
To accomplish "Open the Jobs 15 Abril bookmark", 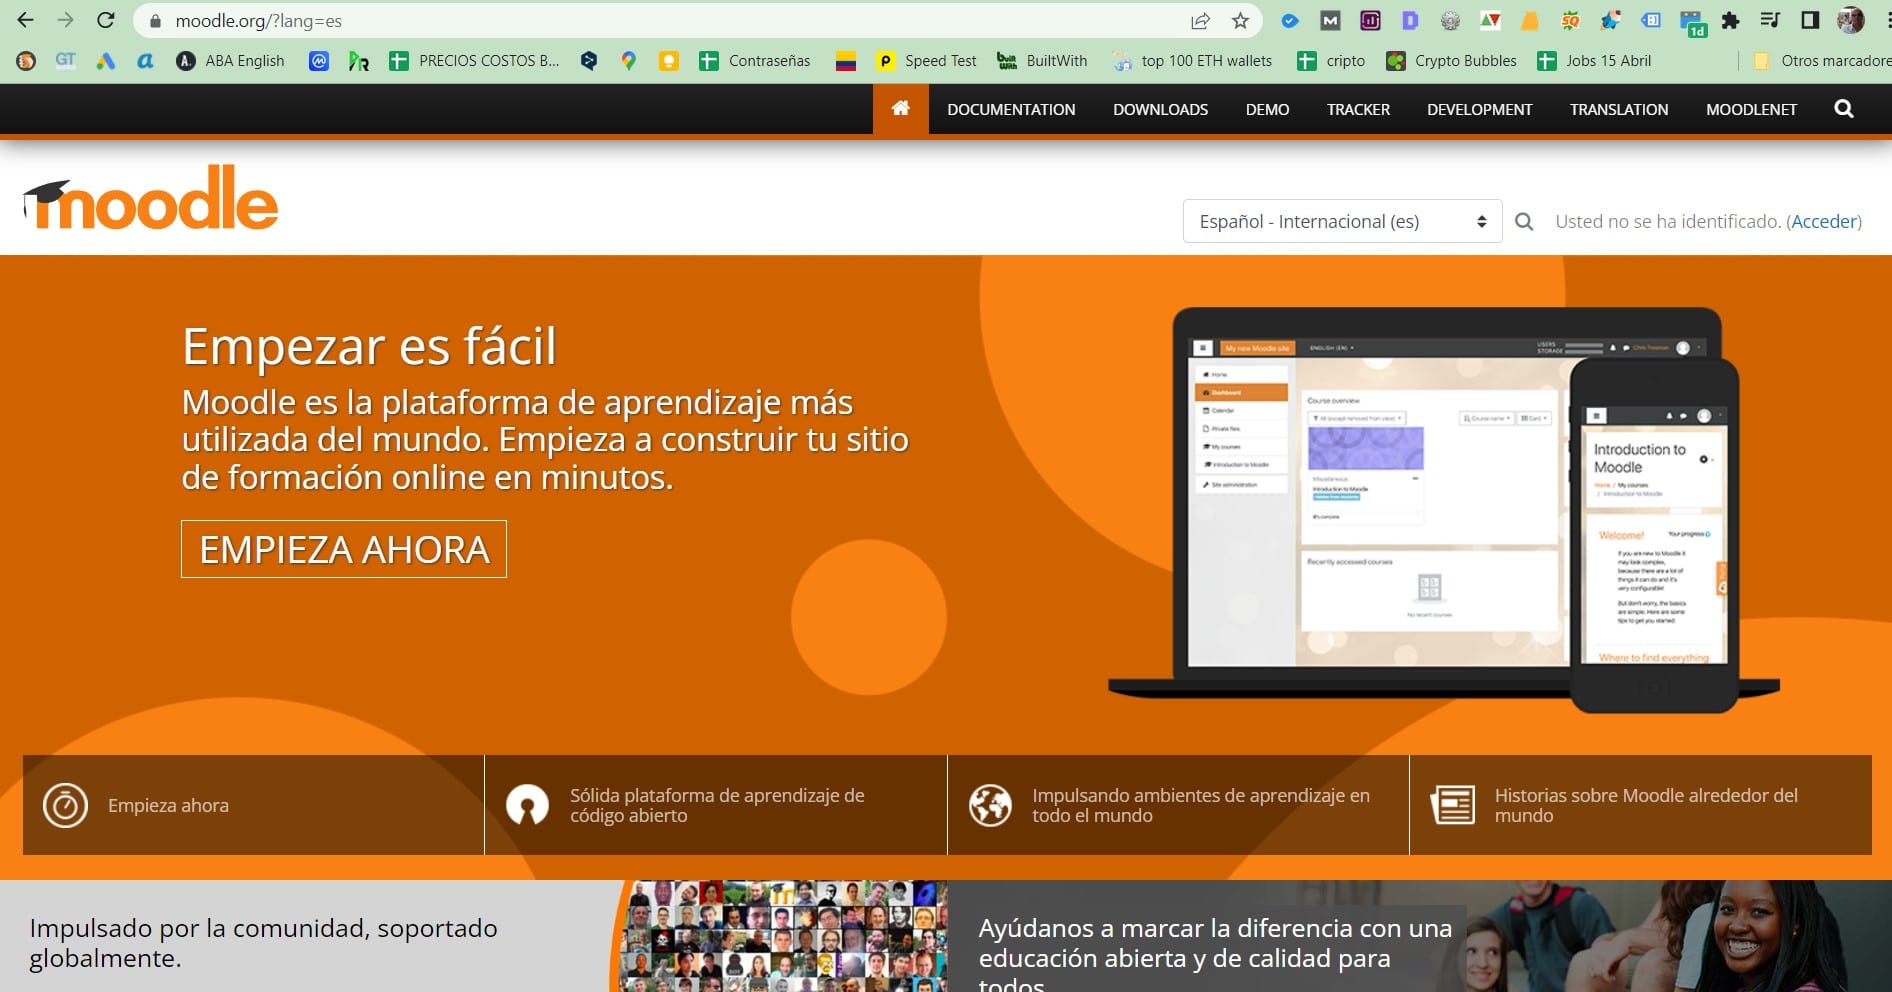I will click(x=1594, y=61).
